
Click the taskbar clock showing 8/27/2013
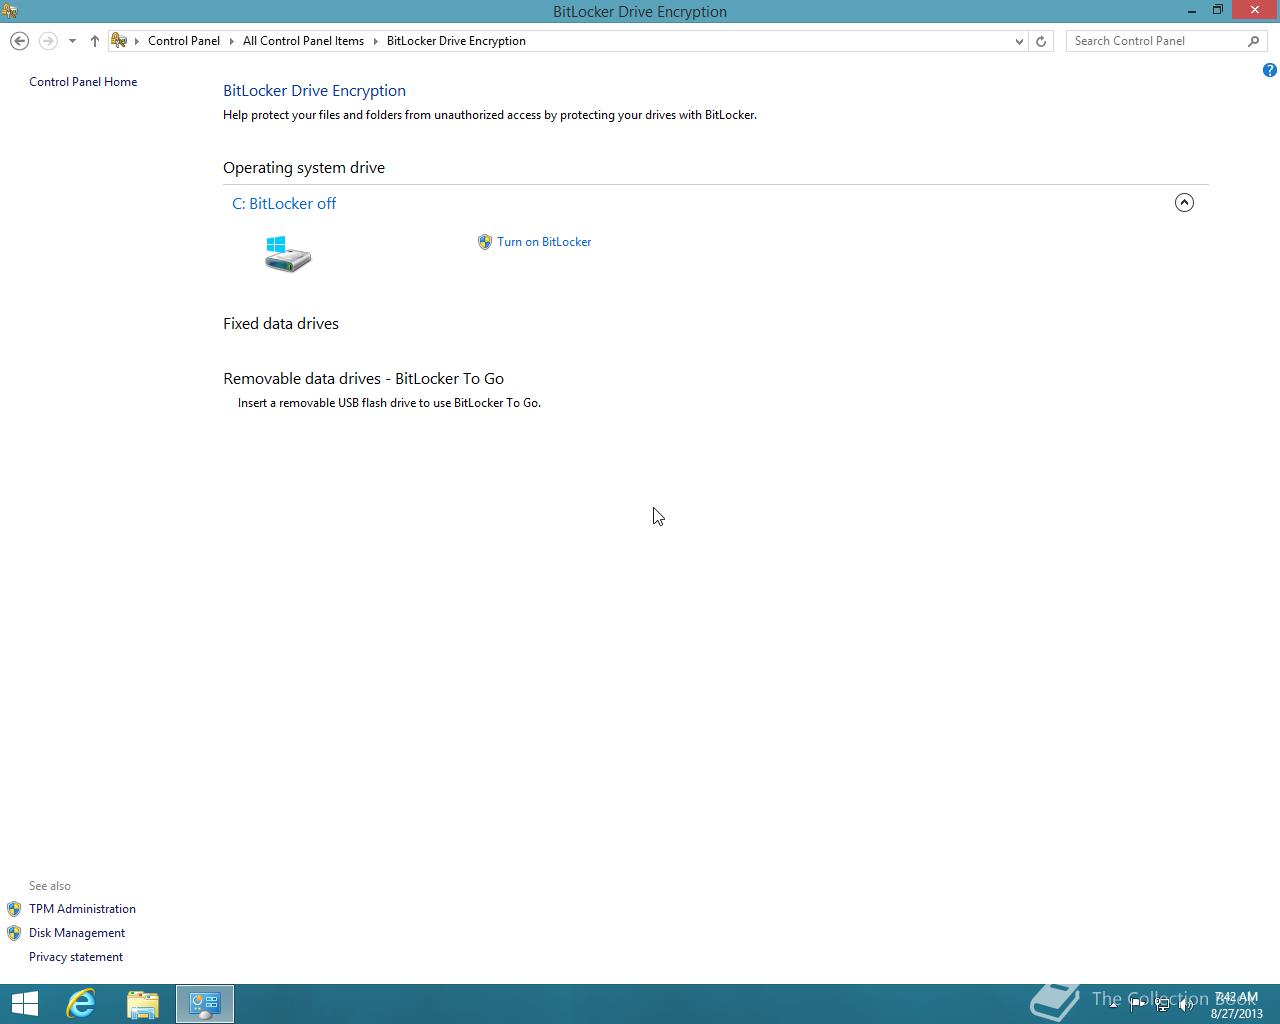point(1237,1005)
